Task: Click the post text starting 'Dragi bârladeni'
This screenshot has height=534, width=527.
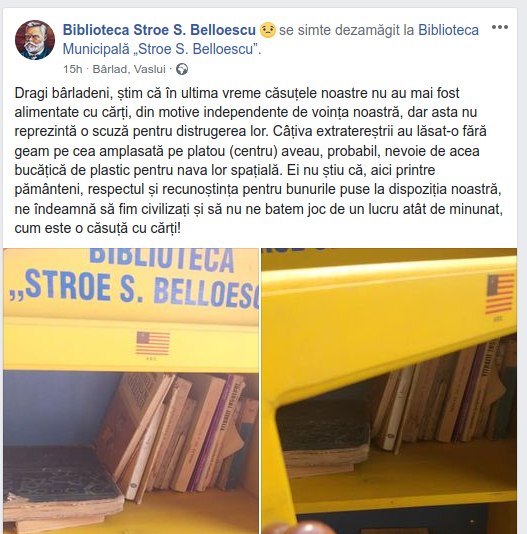Action: click(x=258, y=161)
